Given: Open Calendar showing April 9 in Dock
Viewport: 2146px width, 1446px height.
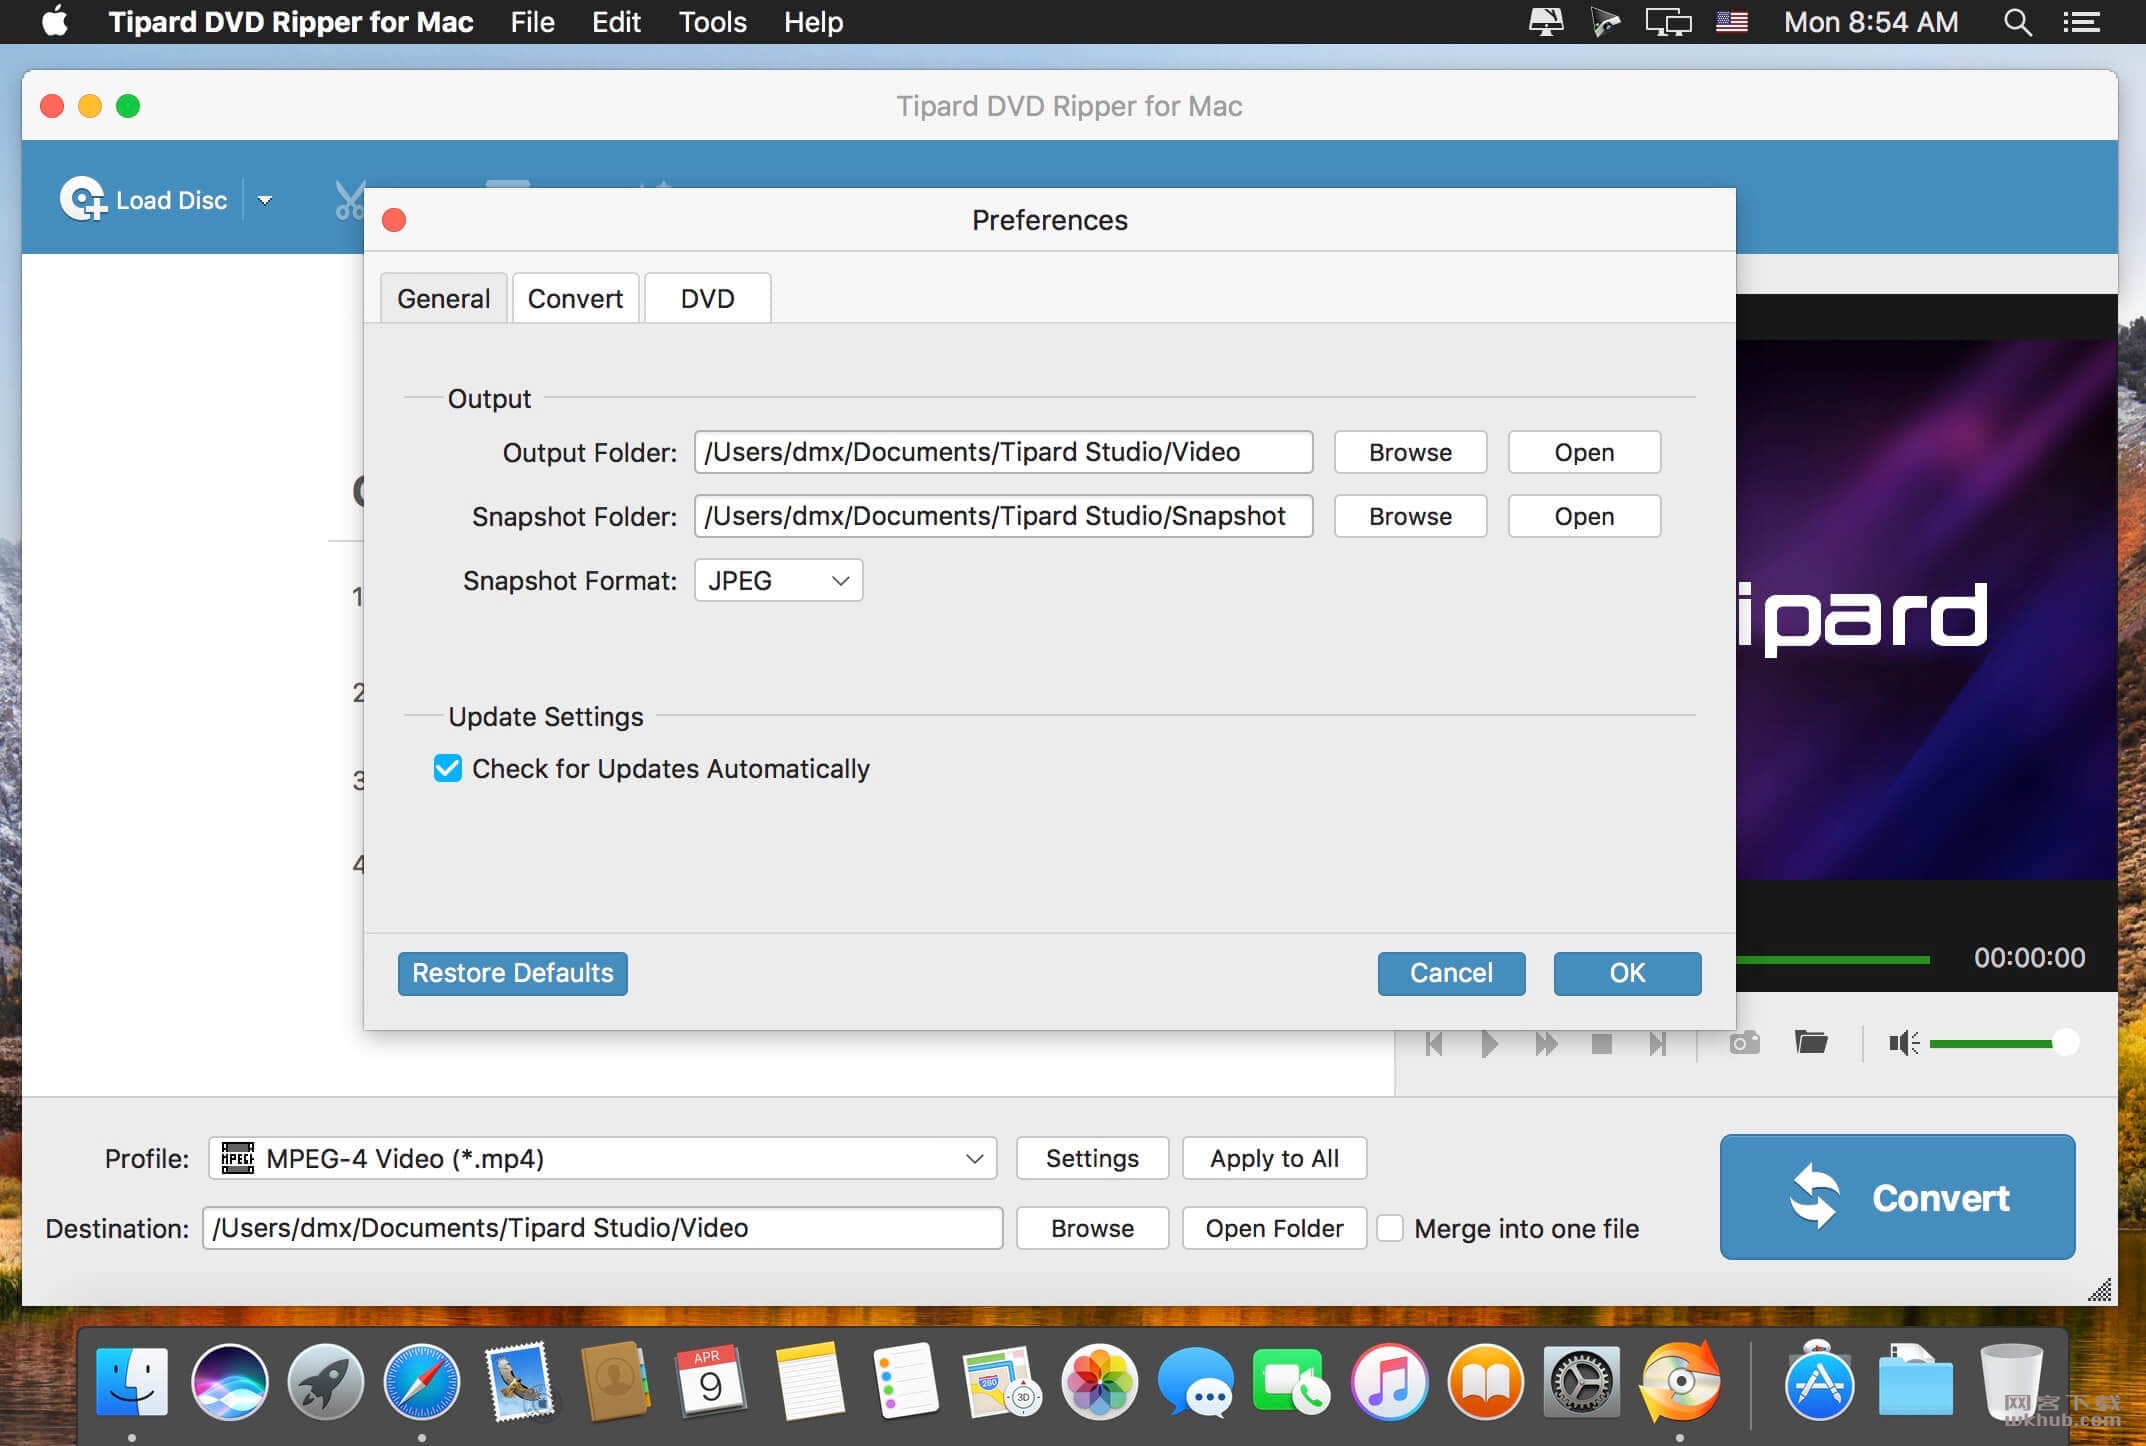Looking at the screenshot, I should (x=710, y=1382).
